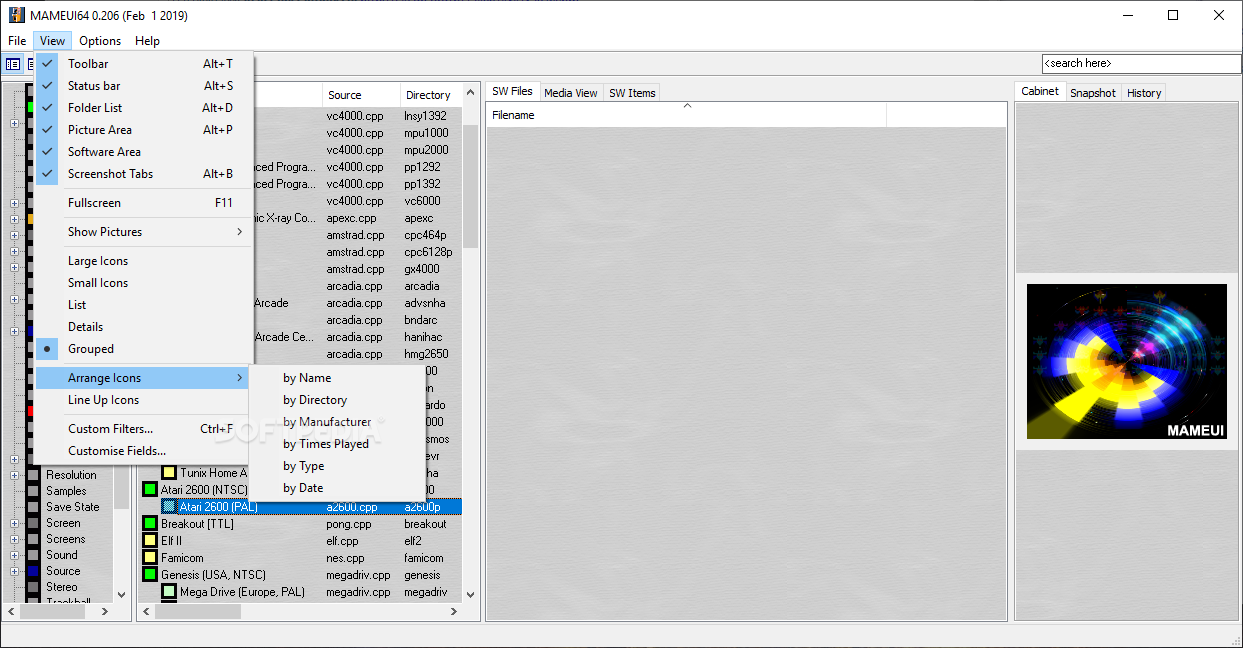Click the yellow status icon beside Famicom

(150, 558)
